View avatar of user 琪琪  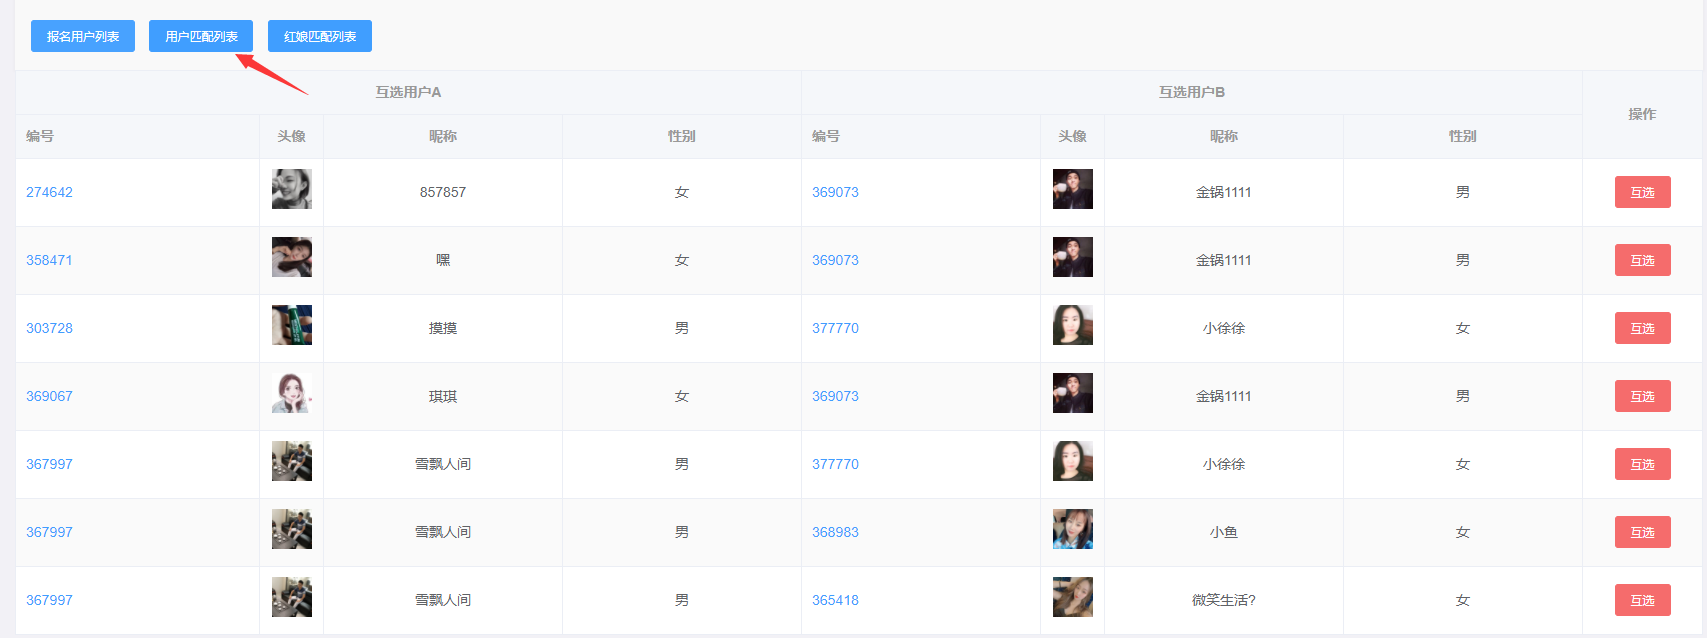click(292, 393)
